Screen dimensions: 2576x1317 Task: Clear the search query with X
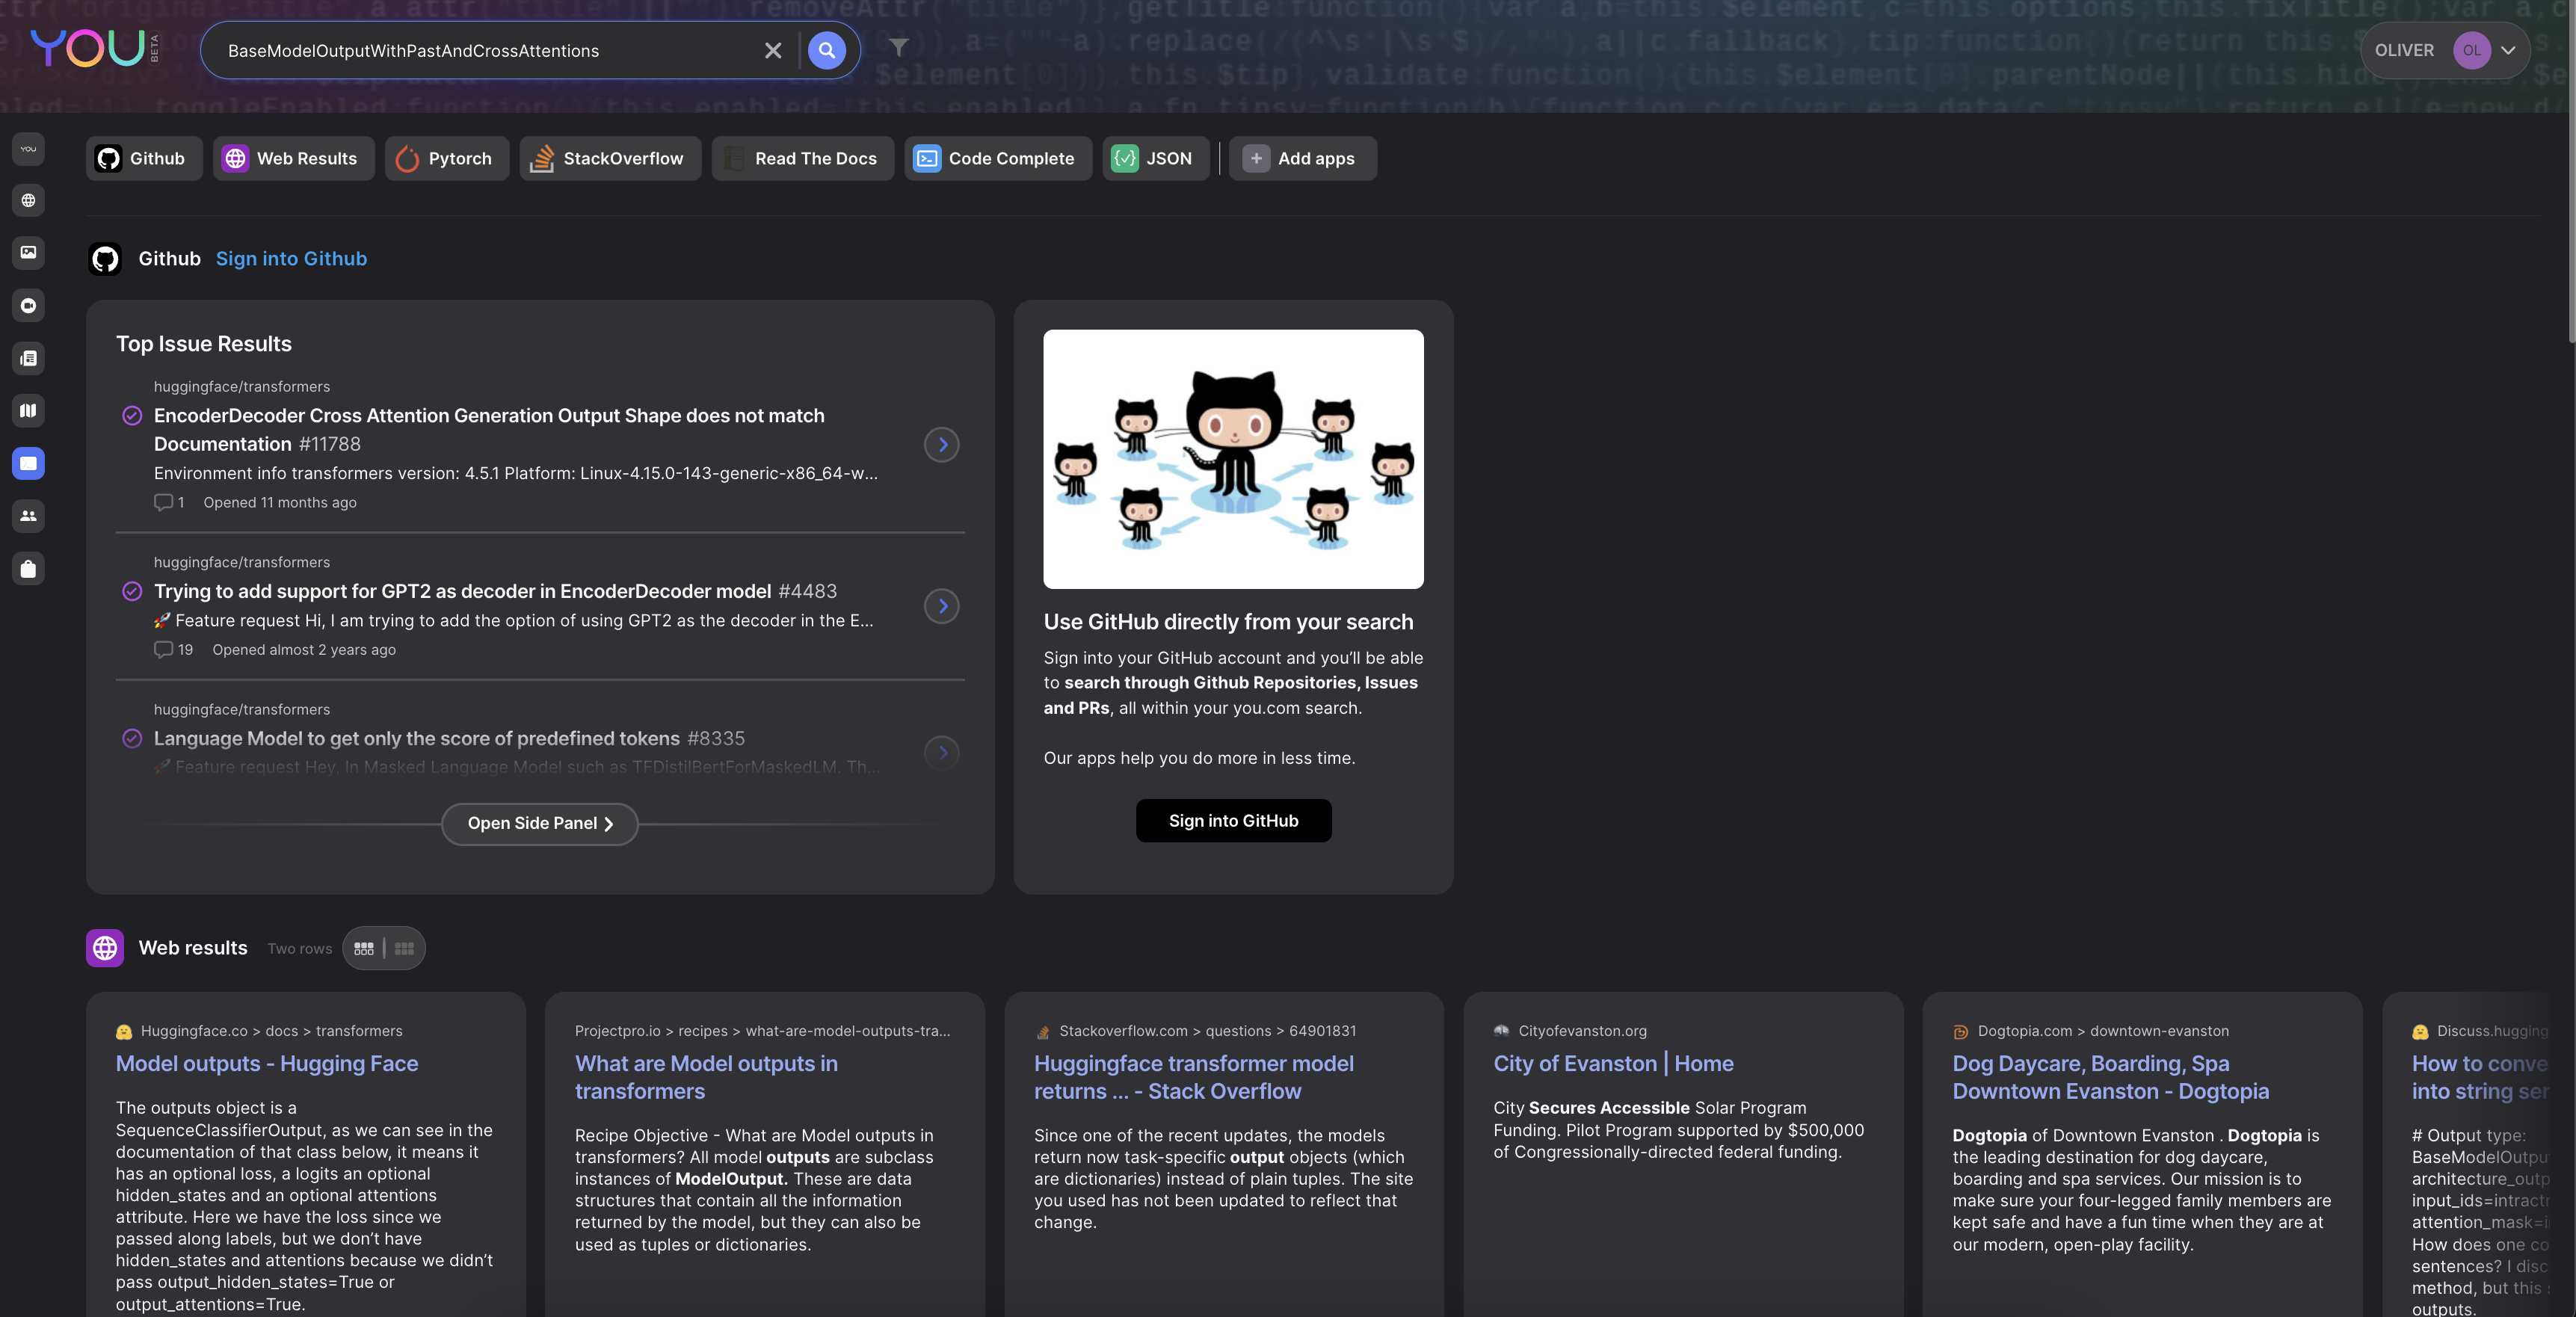point(773,50)
